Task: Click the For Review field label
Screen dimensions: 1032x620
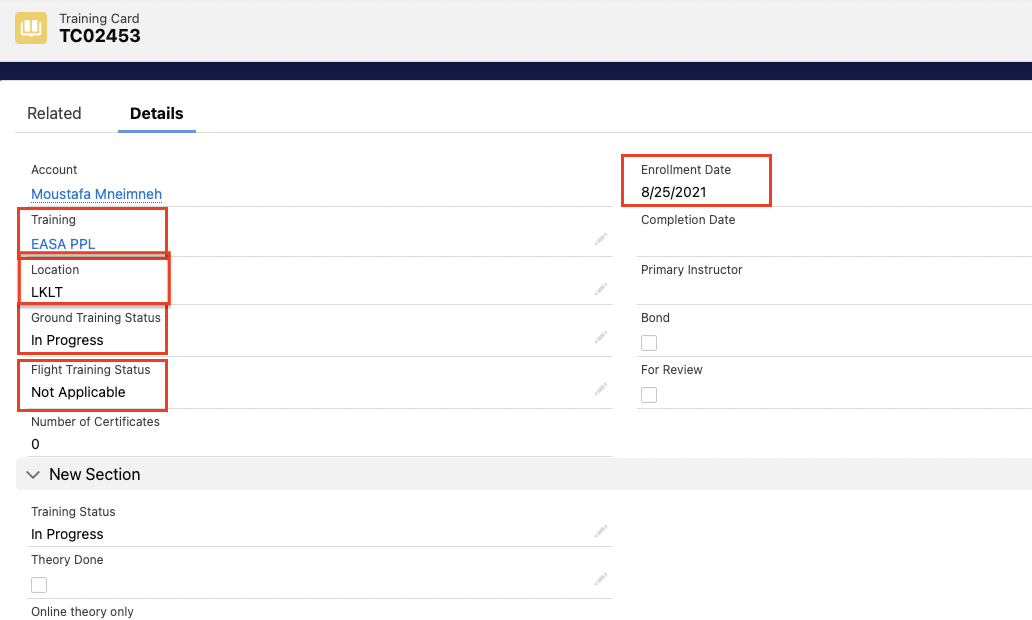Action: pyautogui.click(x=671, y=370)
